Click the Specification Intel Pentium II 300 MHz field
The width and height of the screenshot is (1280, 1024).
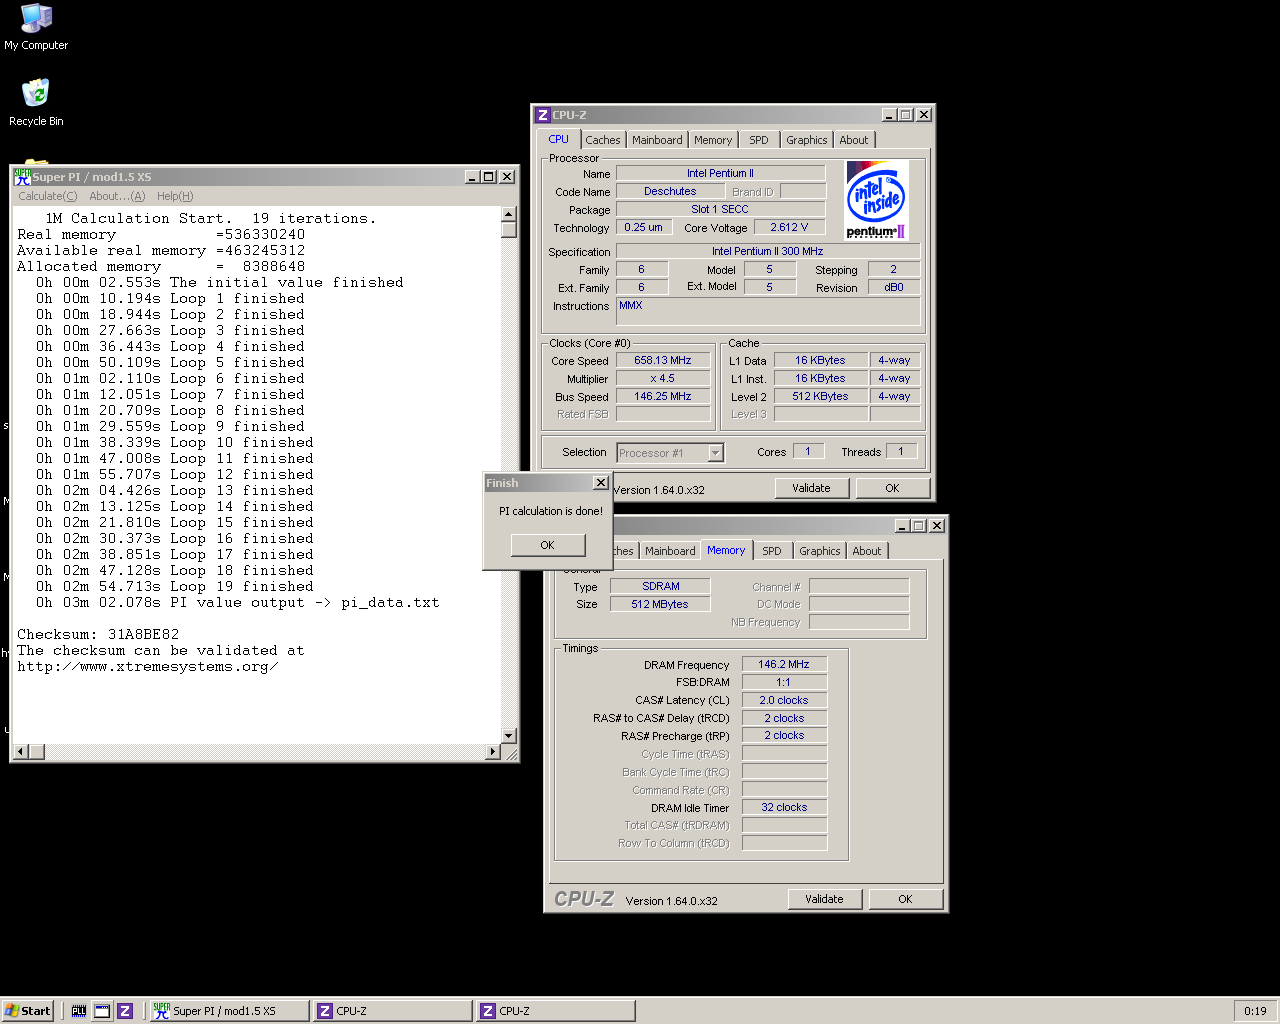(768, 251)
